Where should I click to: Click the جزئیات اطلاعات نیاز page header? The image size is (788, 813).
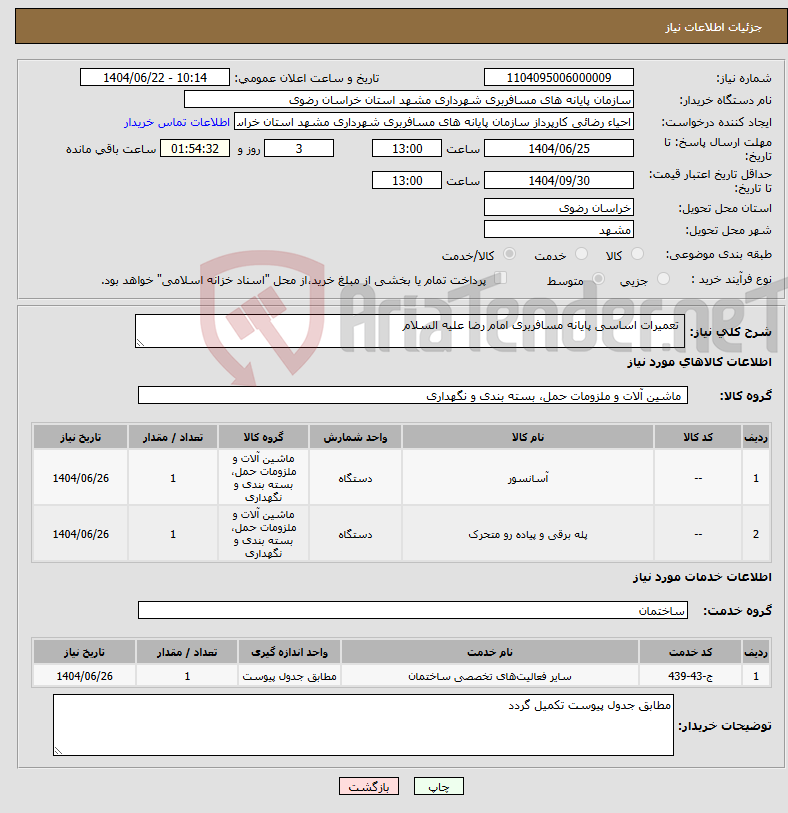(713, 27)
